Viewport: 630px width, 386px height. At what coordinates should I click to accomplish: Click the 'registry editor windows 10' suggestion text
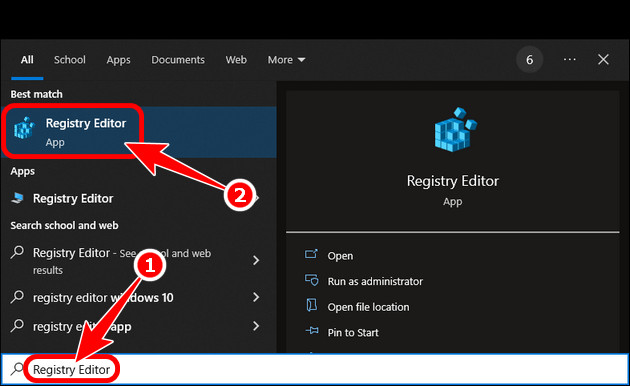coord(103,298)
